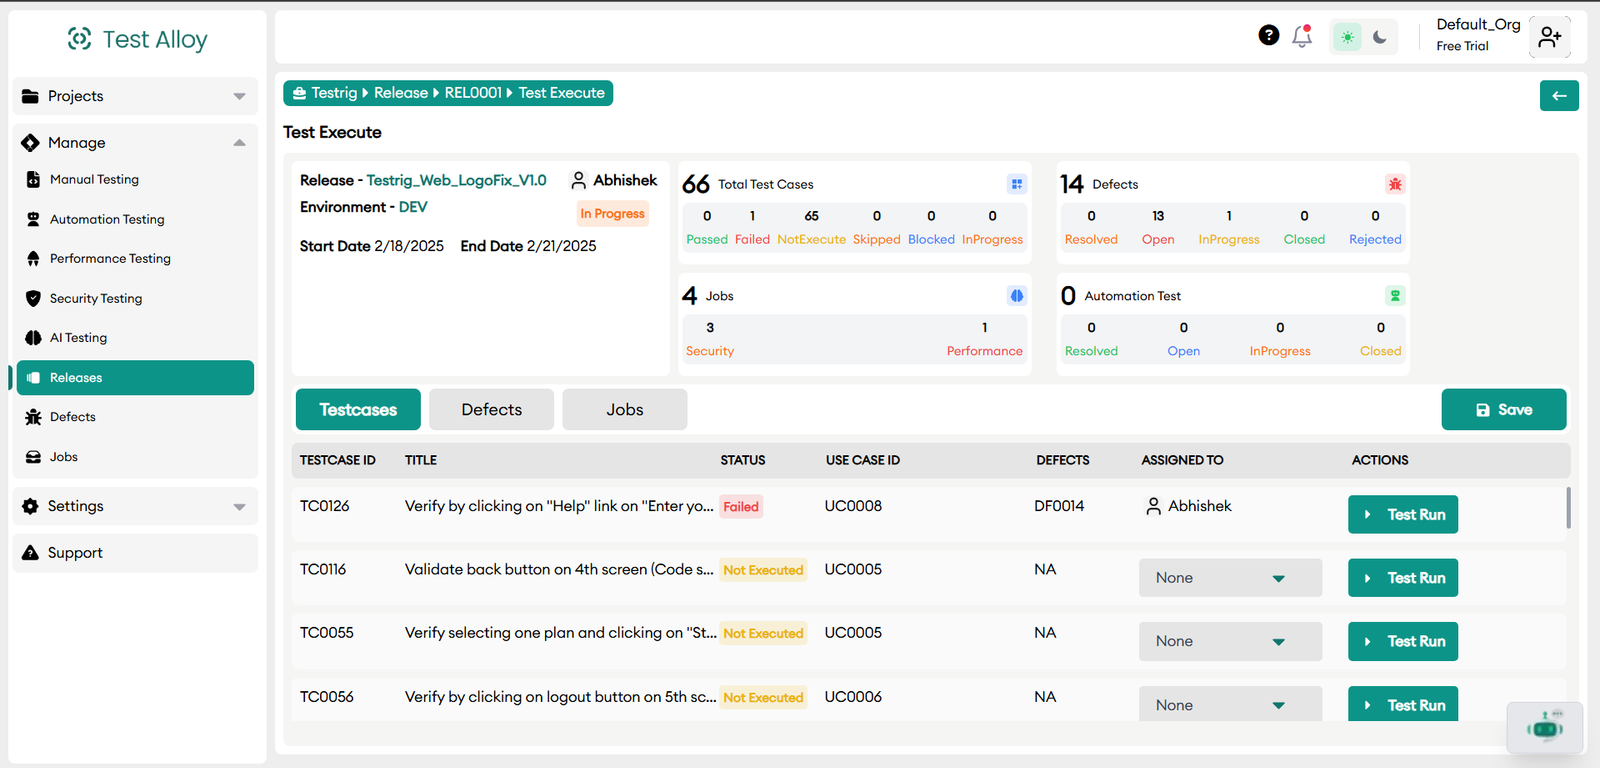Viewport: 1600px width, 768px height.
Task: Click Test Run for TC0056
Action: [1403, 704]
